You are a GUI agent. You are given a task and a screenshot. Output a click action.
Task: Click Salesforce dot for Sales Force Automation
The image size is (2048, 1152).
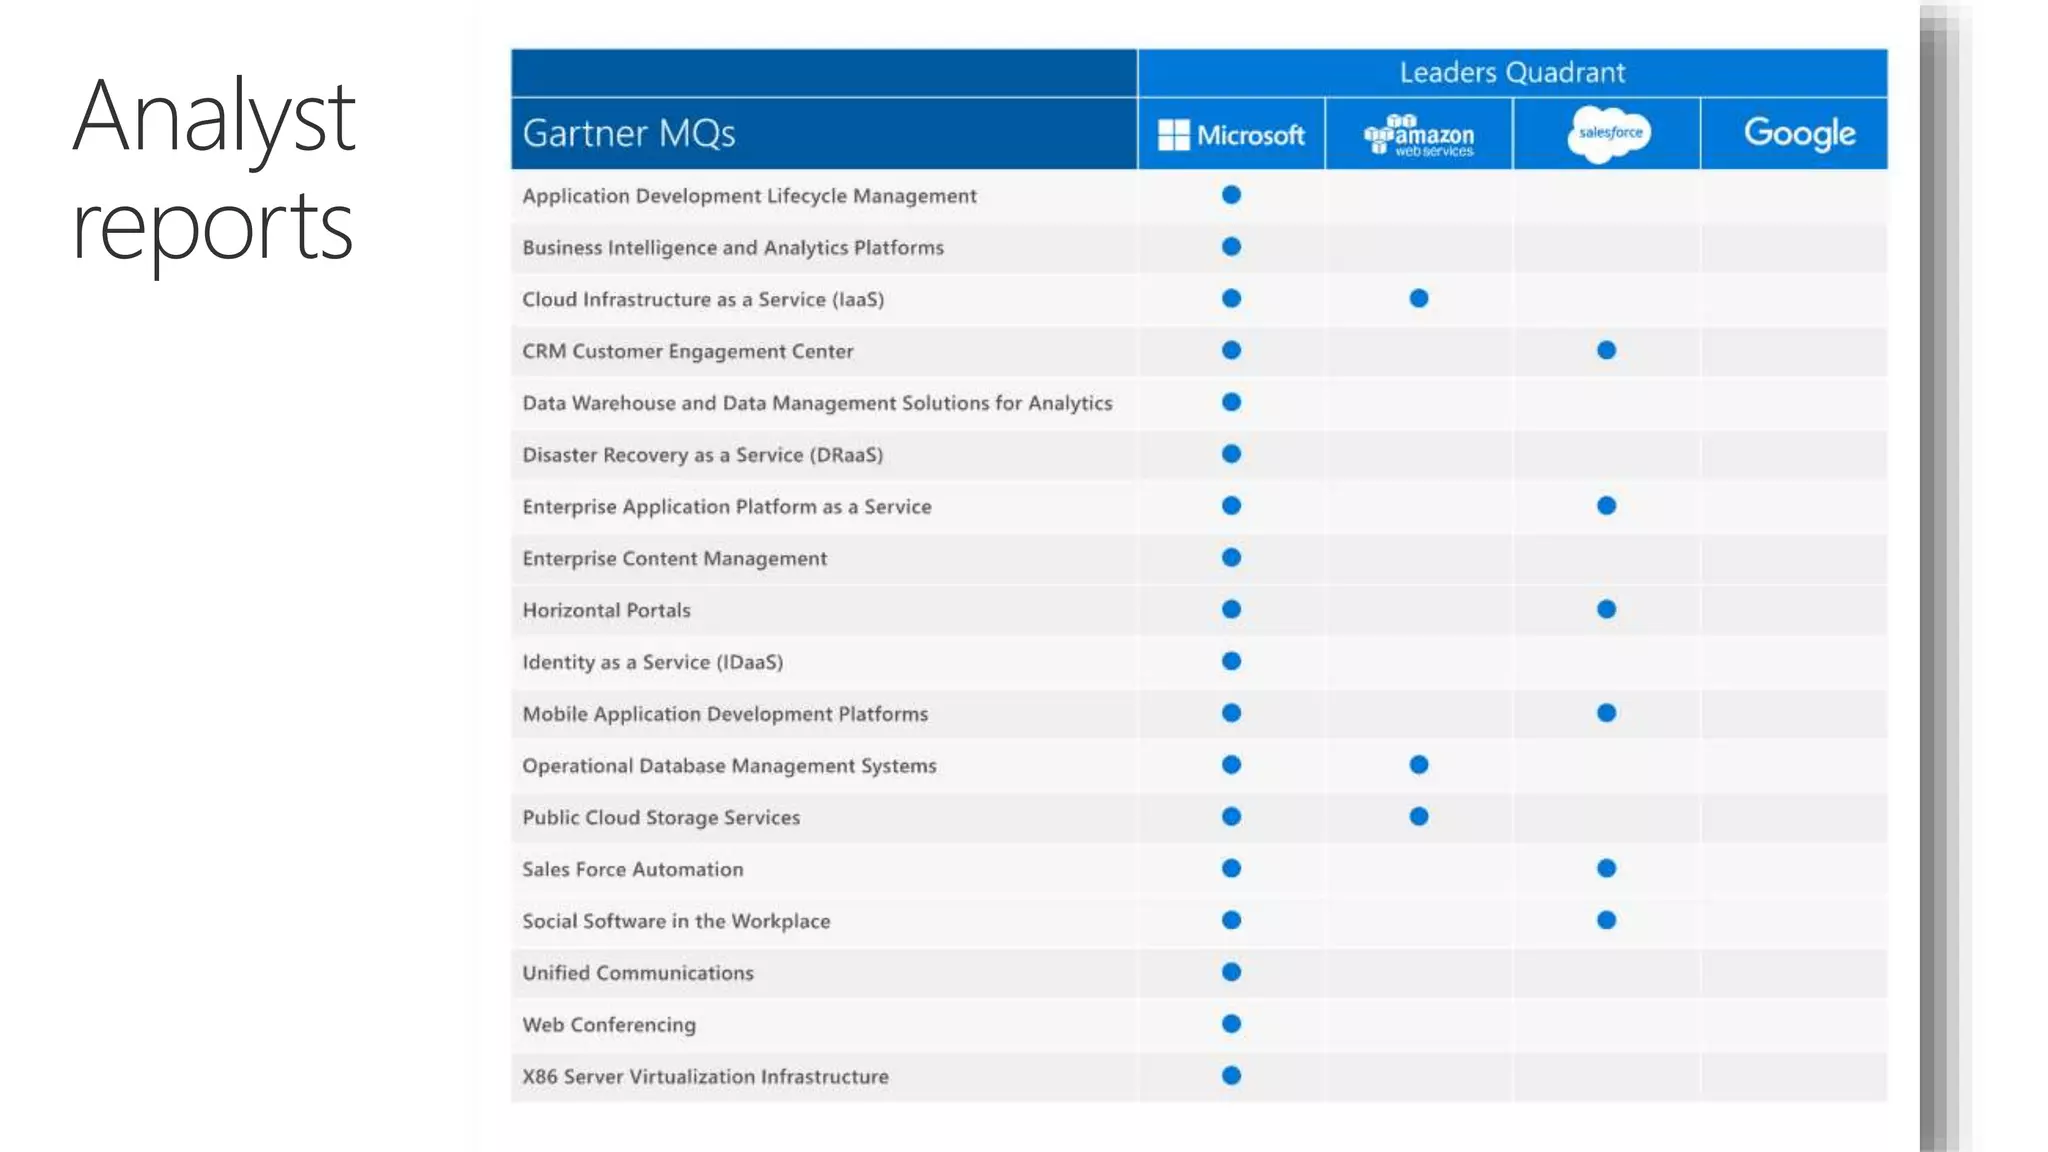pos(1606,869)
